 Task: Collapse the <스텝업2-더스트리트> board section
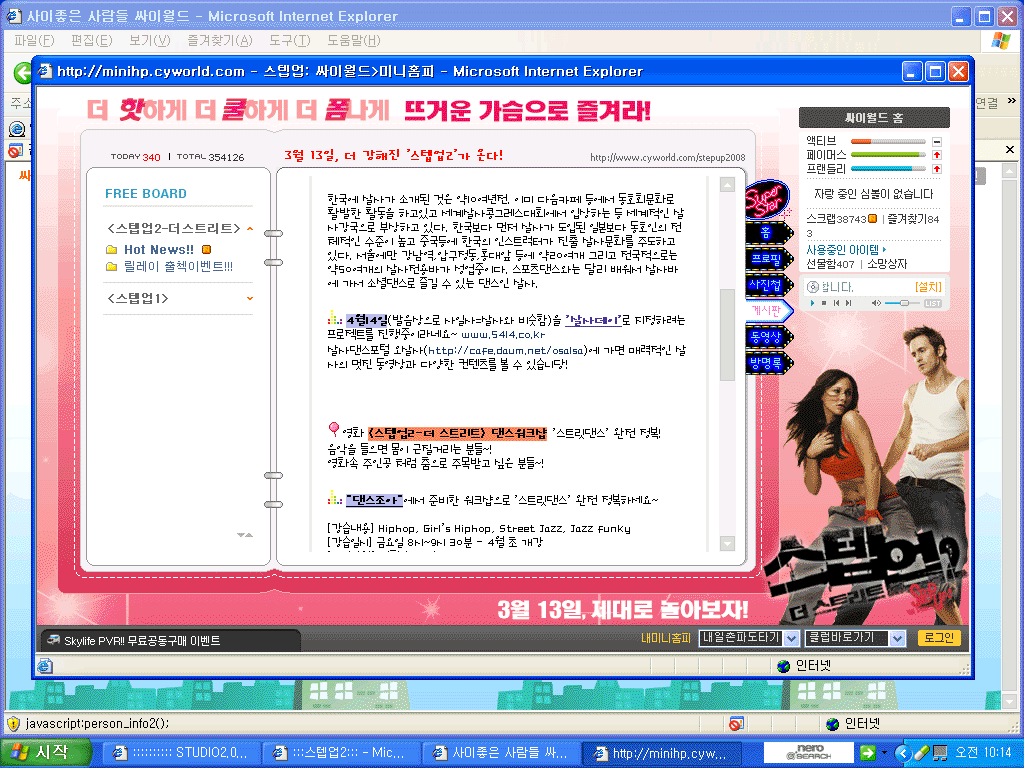(x=250, y=229)
